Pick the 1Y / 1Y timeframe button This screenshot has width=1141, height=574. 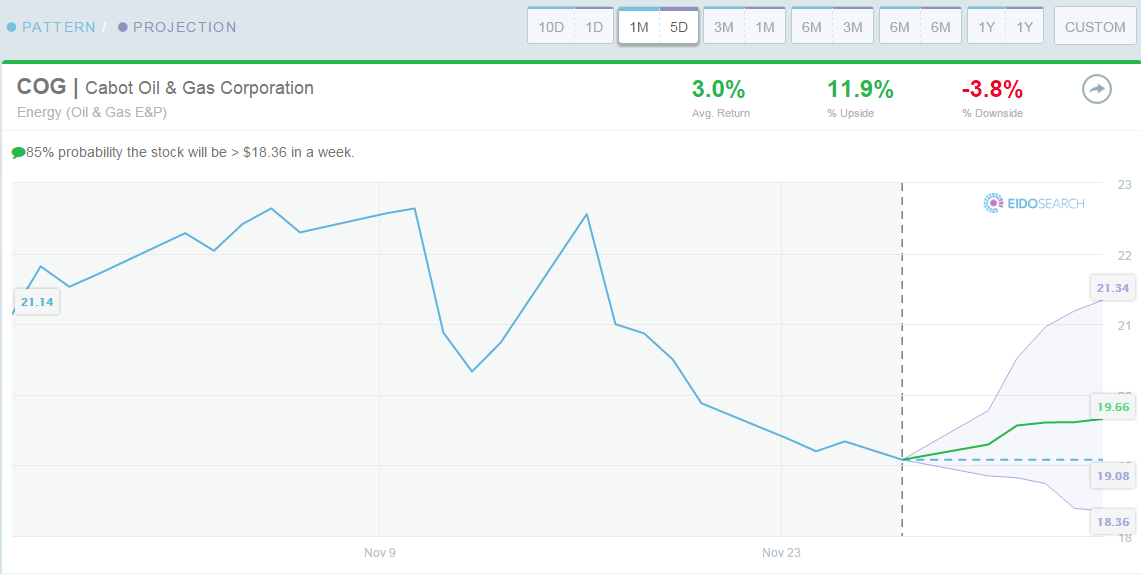point(1006,26)
